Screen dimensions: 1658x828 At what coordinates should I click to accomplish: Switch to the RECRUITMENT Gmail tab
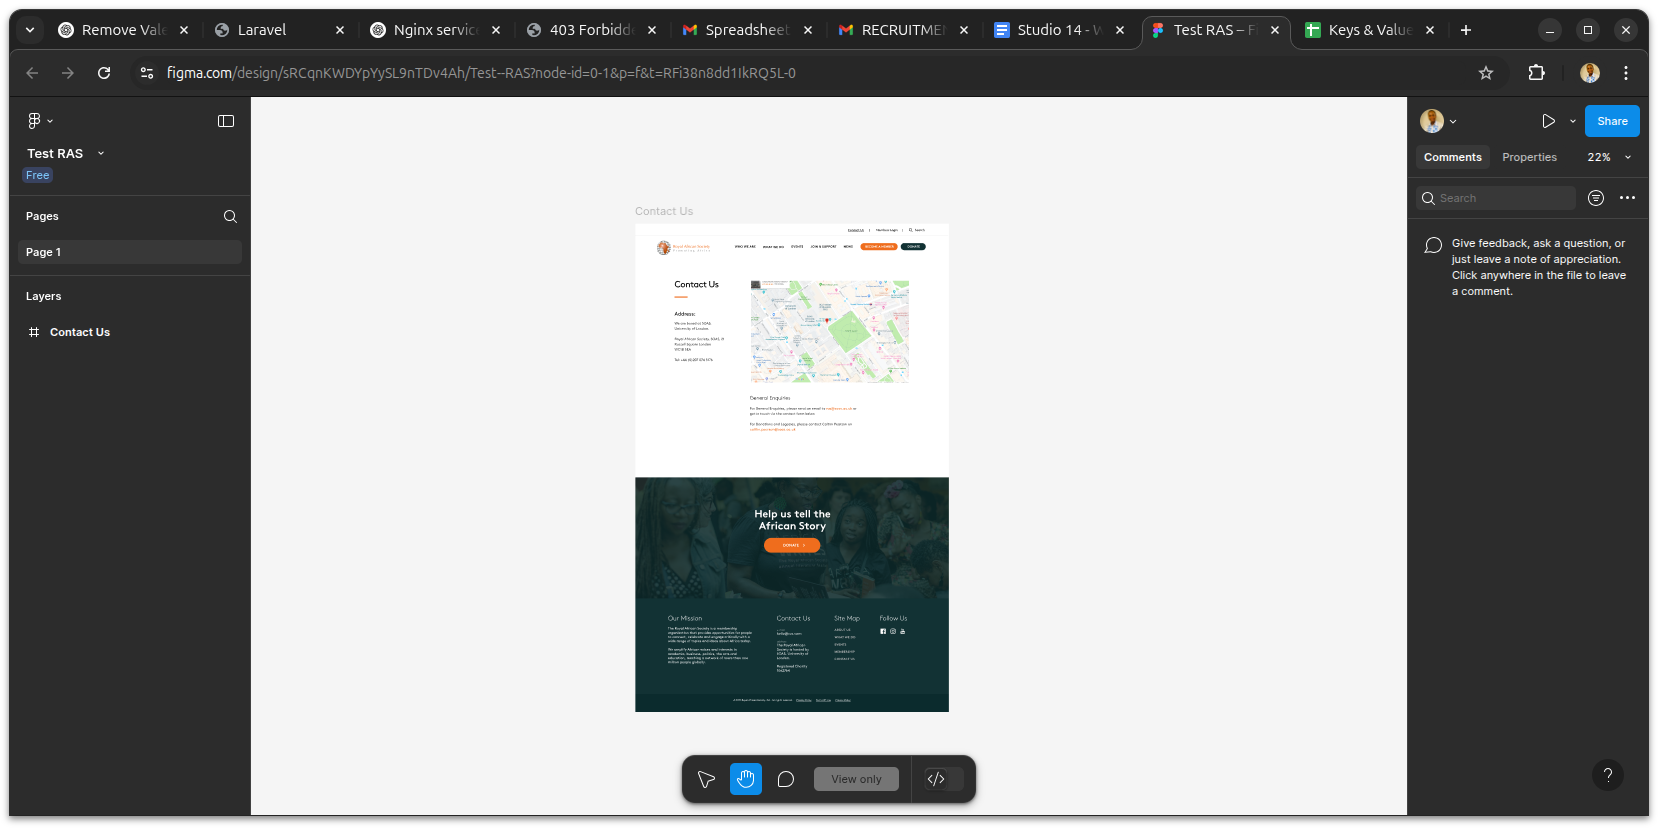(x=903, y=30)
